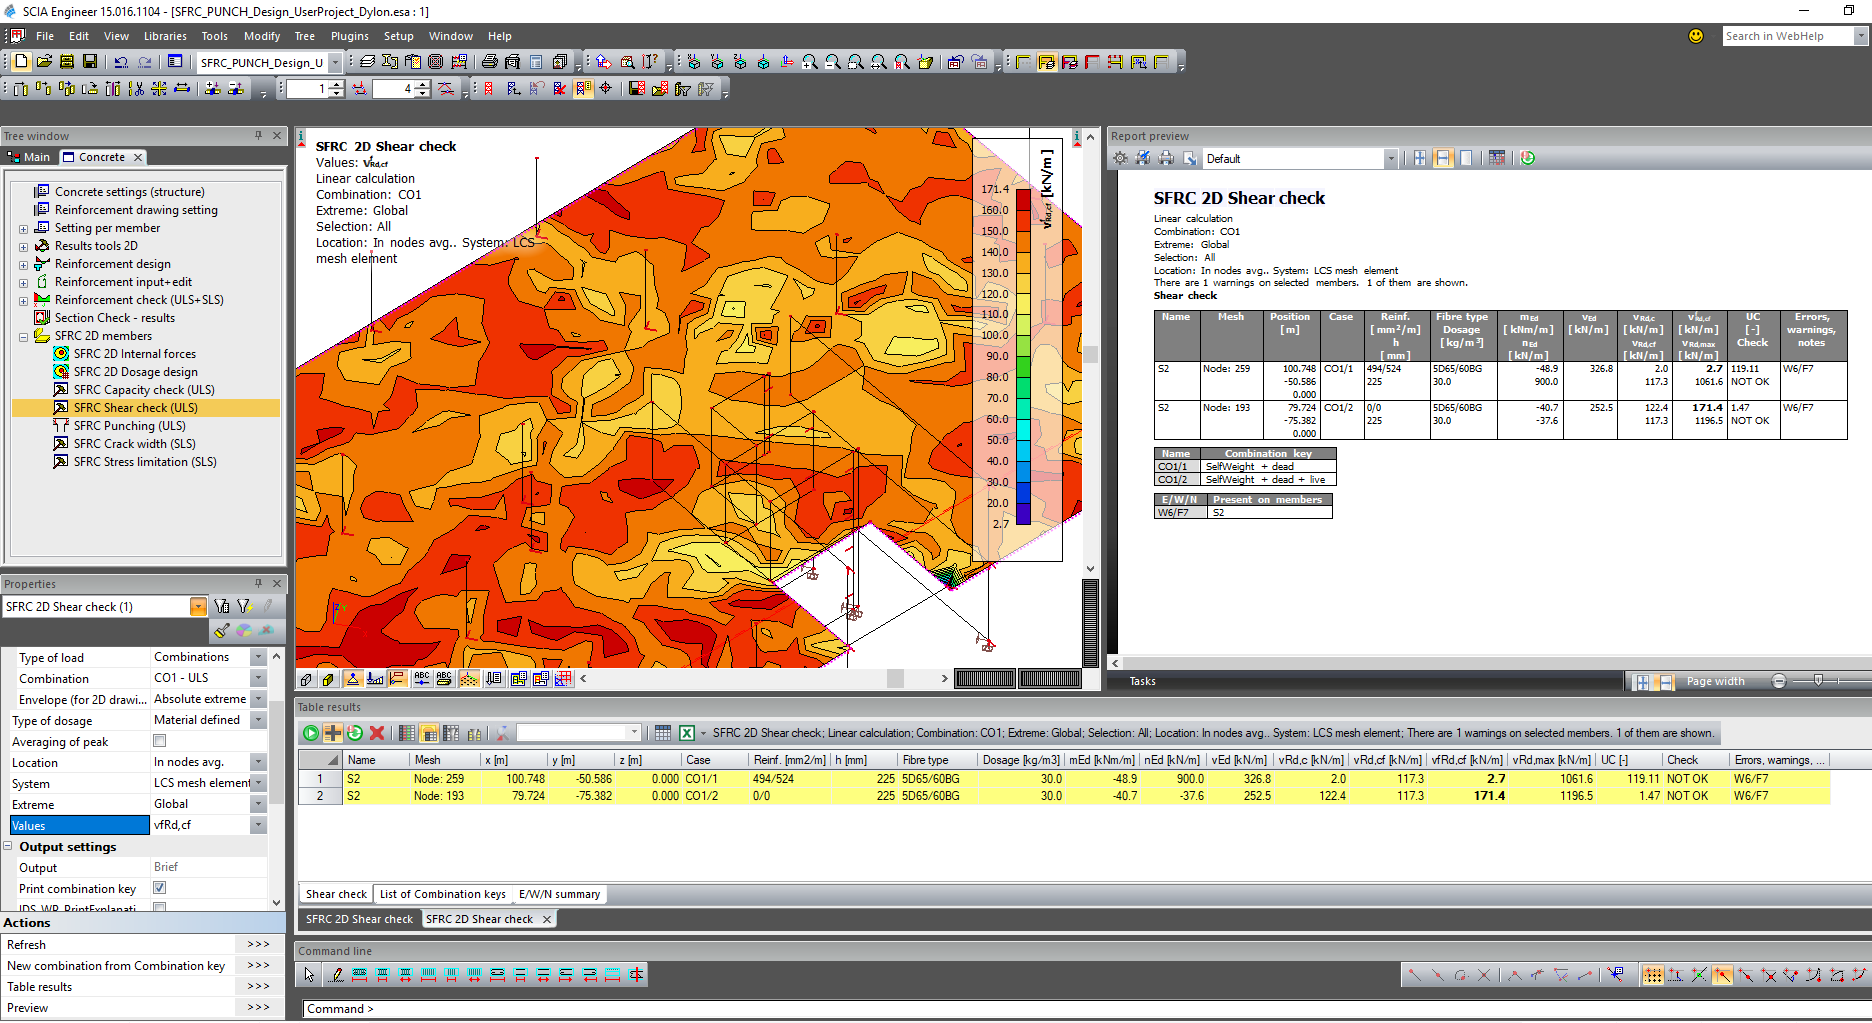Open the Type of load dropdown

point(259,657)
